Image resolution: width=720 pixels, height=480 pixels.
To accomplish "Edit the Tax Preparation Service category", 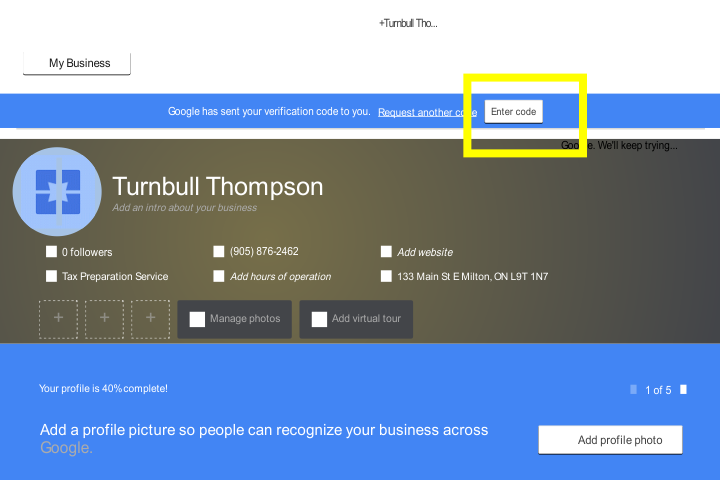I will point(115,277).
